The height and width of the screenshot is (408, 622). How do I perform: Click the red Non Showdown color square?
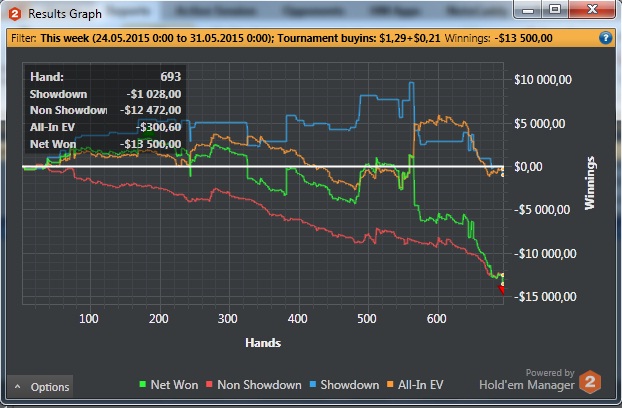point(209,384)
